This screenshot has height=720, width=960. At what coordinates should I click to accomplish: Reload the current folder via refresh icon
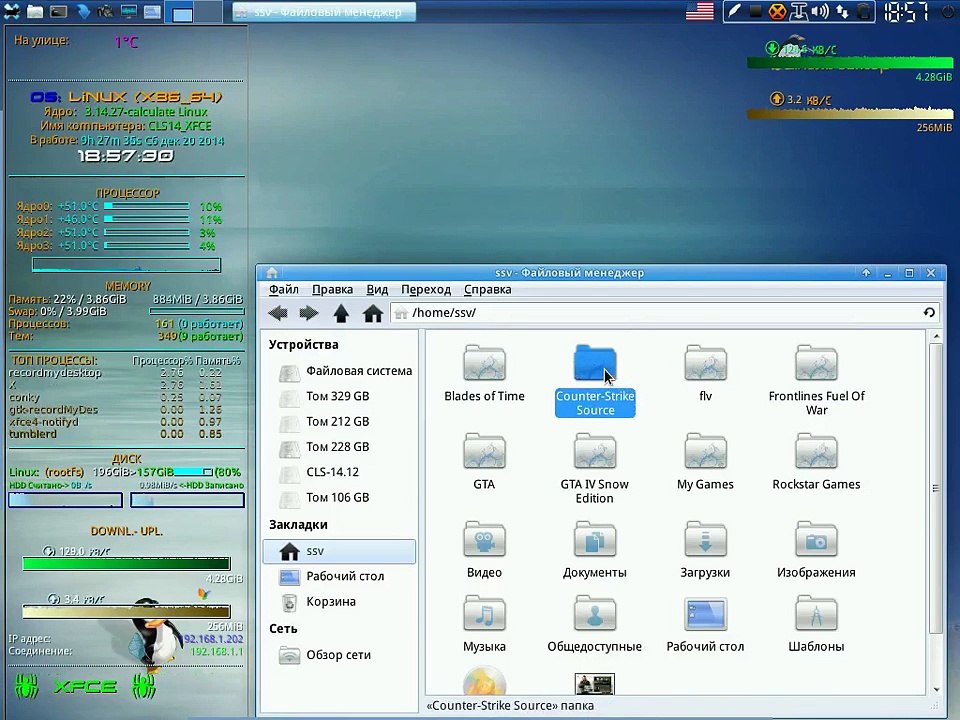pyautogui.click(x=929, y=313)
